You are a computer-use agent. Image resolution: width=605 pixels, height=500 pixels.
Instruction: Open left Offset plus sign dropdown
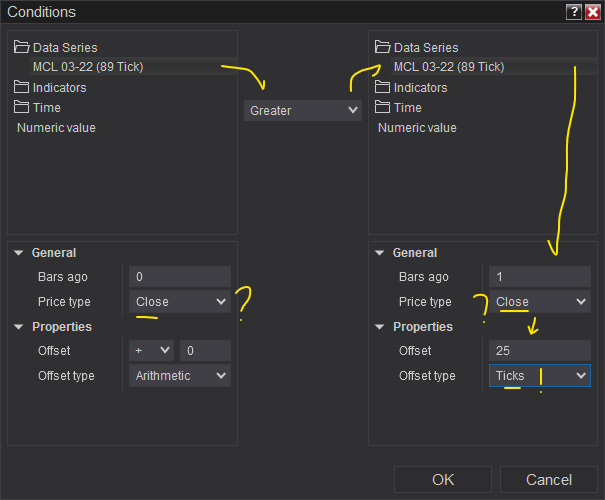[x=151, y=350]
